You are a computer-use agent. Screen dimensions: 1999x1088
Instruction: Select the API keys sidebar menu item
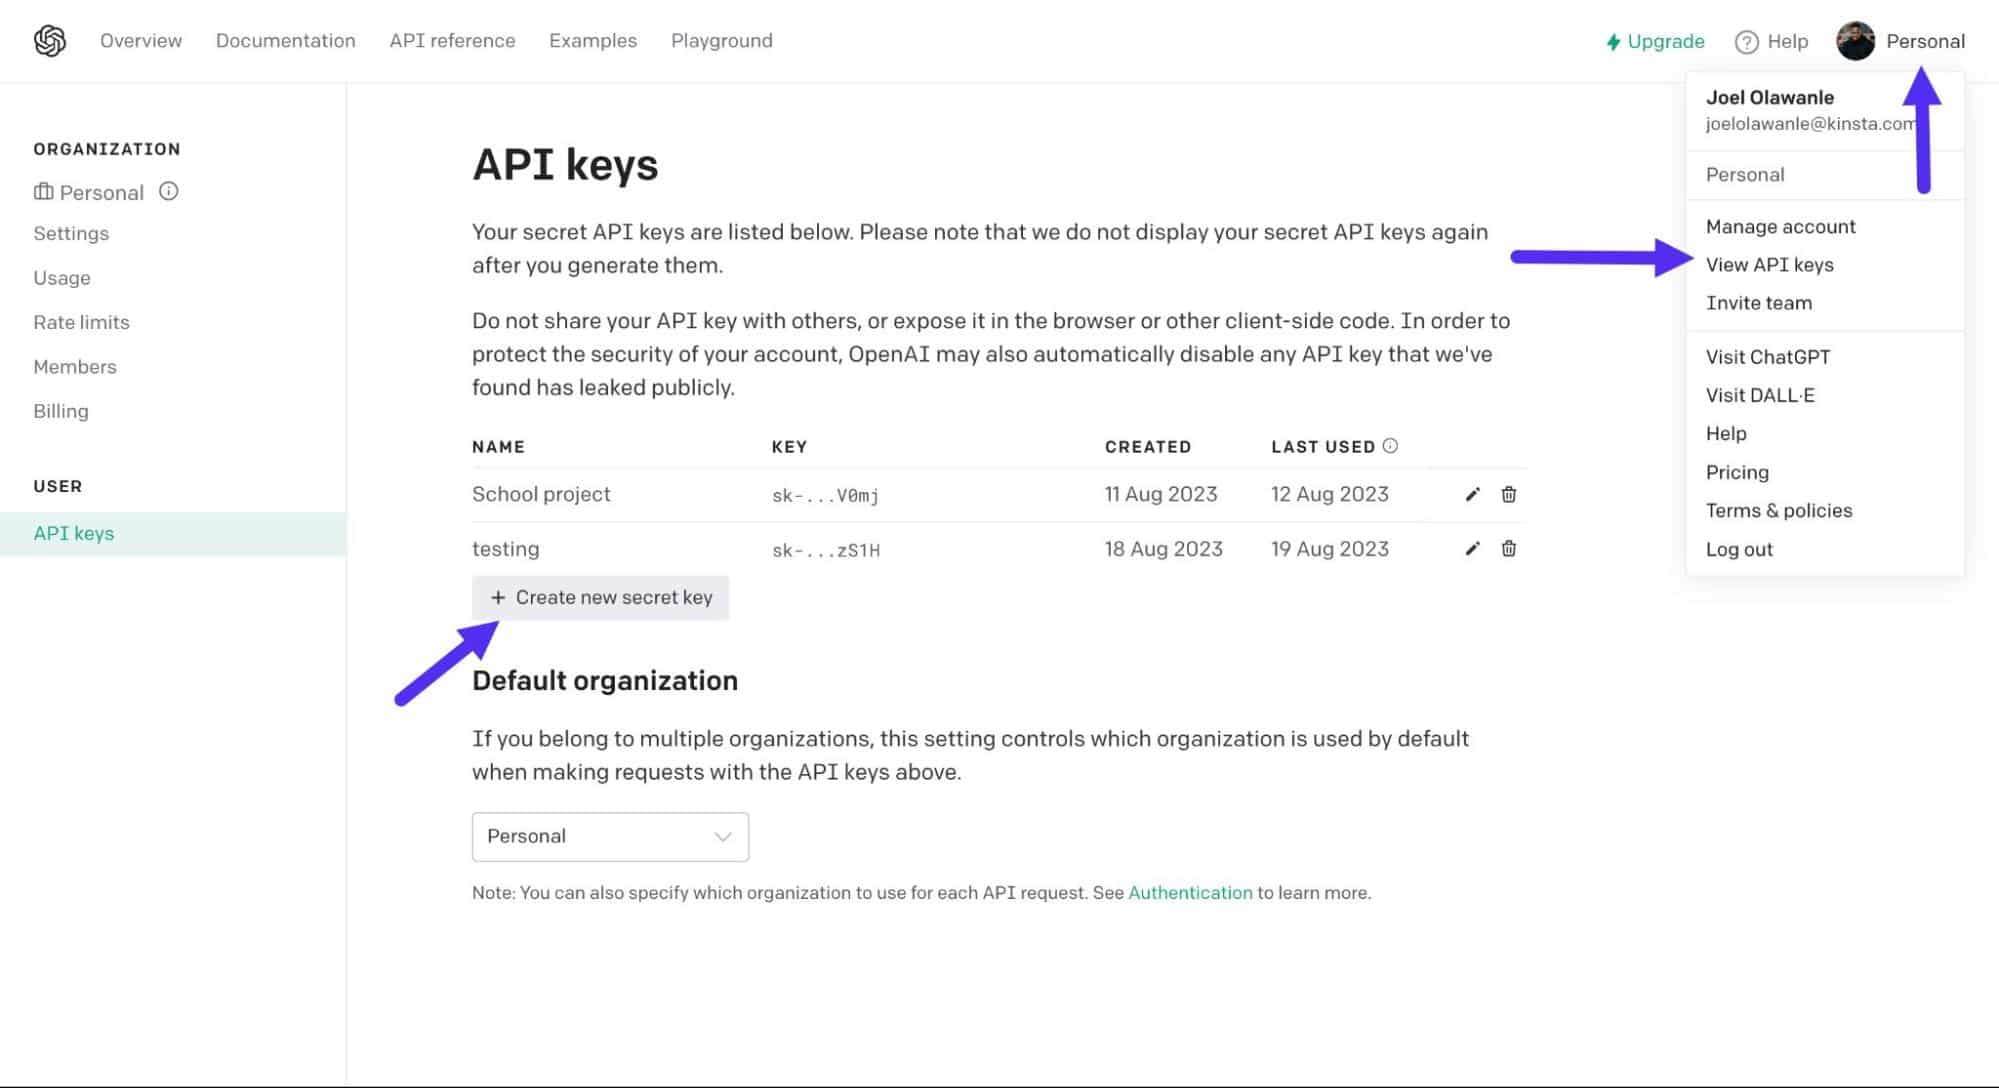point(74,532)
